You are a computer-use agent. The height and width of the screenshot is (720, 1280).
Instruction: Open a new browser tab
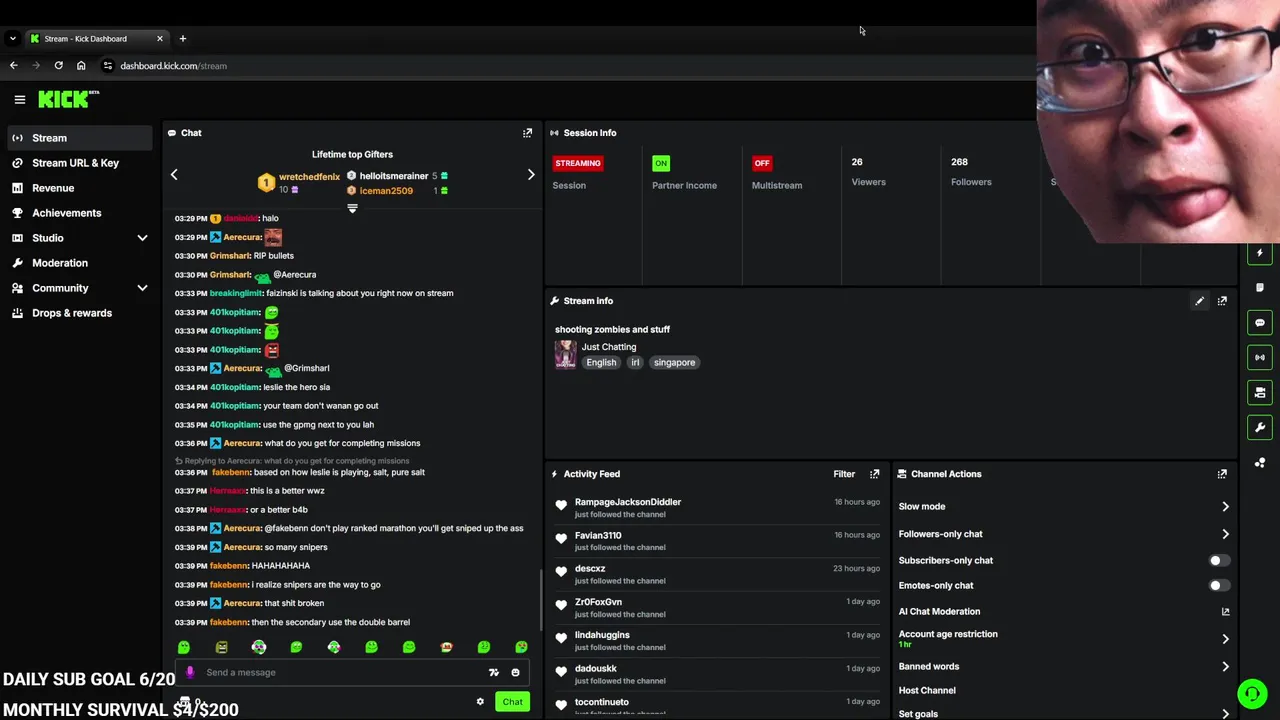[x=182, y=39]
